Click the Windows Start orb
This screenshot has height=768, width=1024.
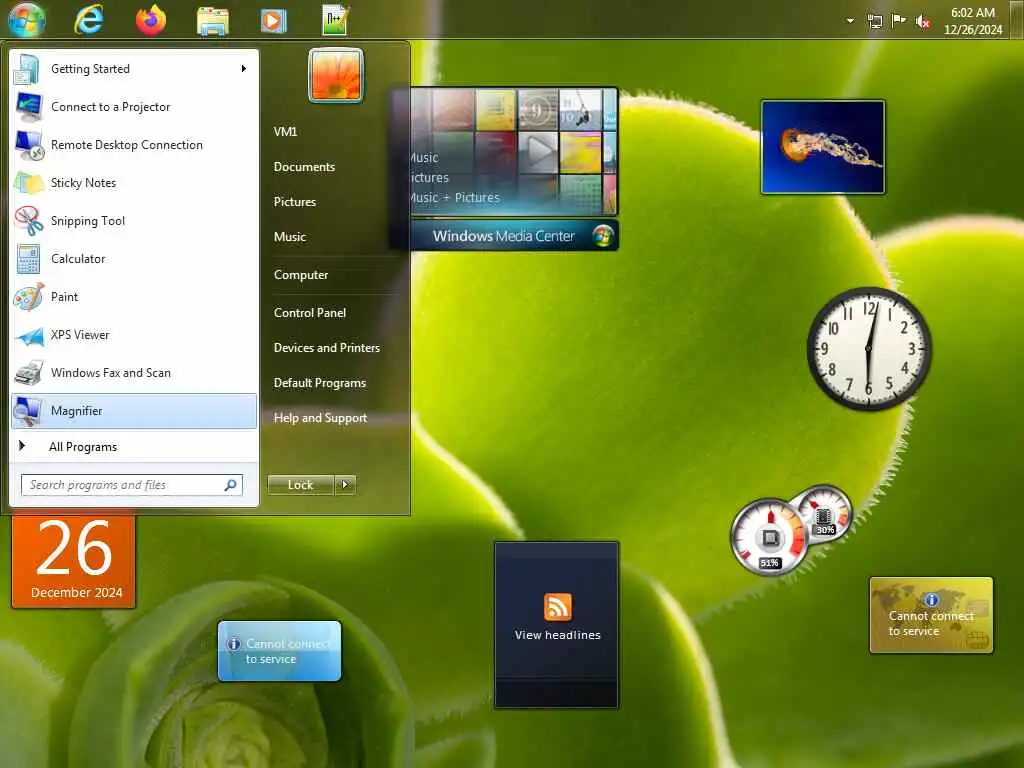(27, 20)
